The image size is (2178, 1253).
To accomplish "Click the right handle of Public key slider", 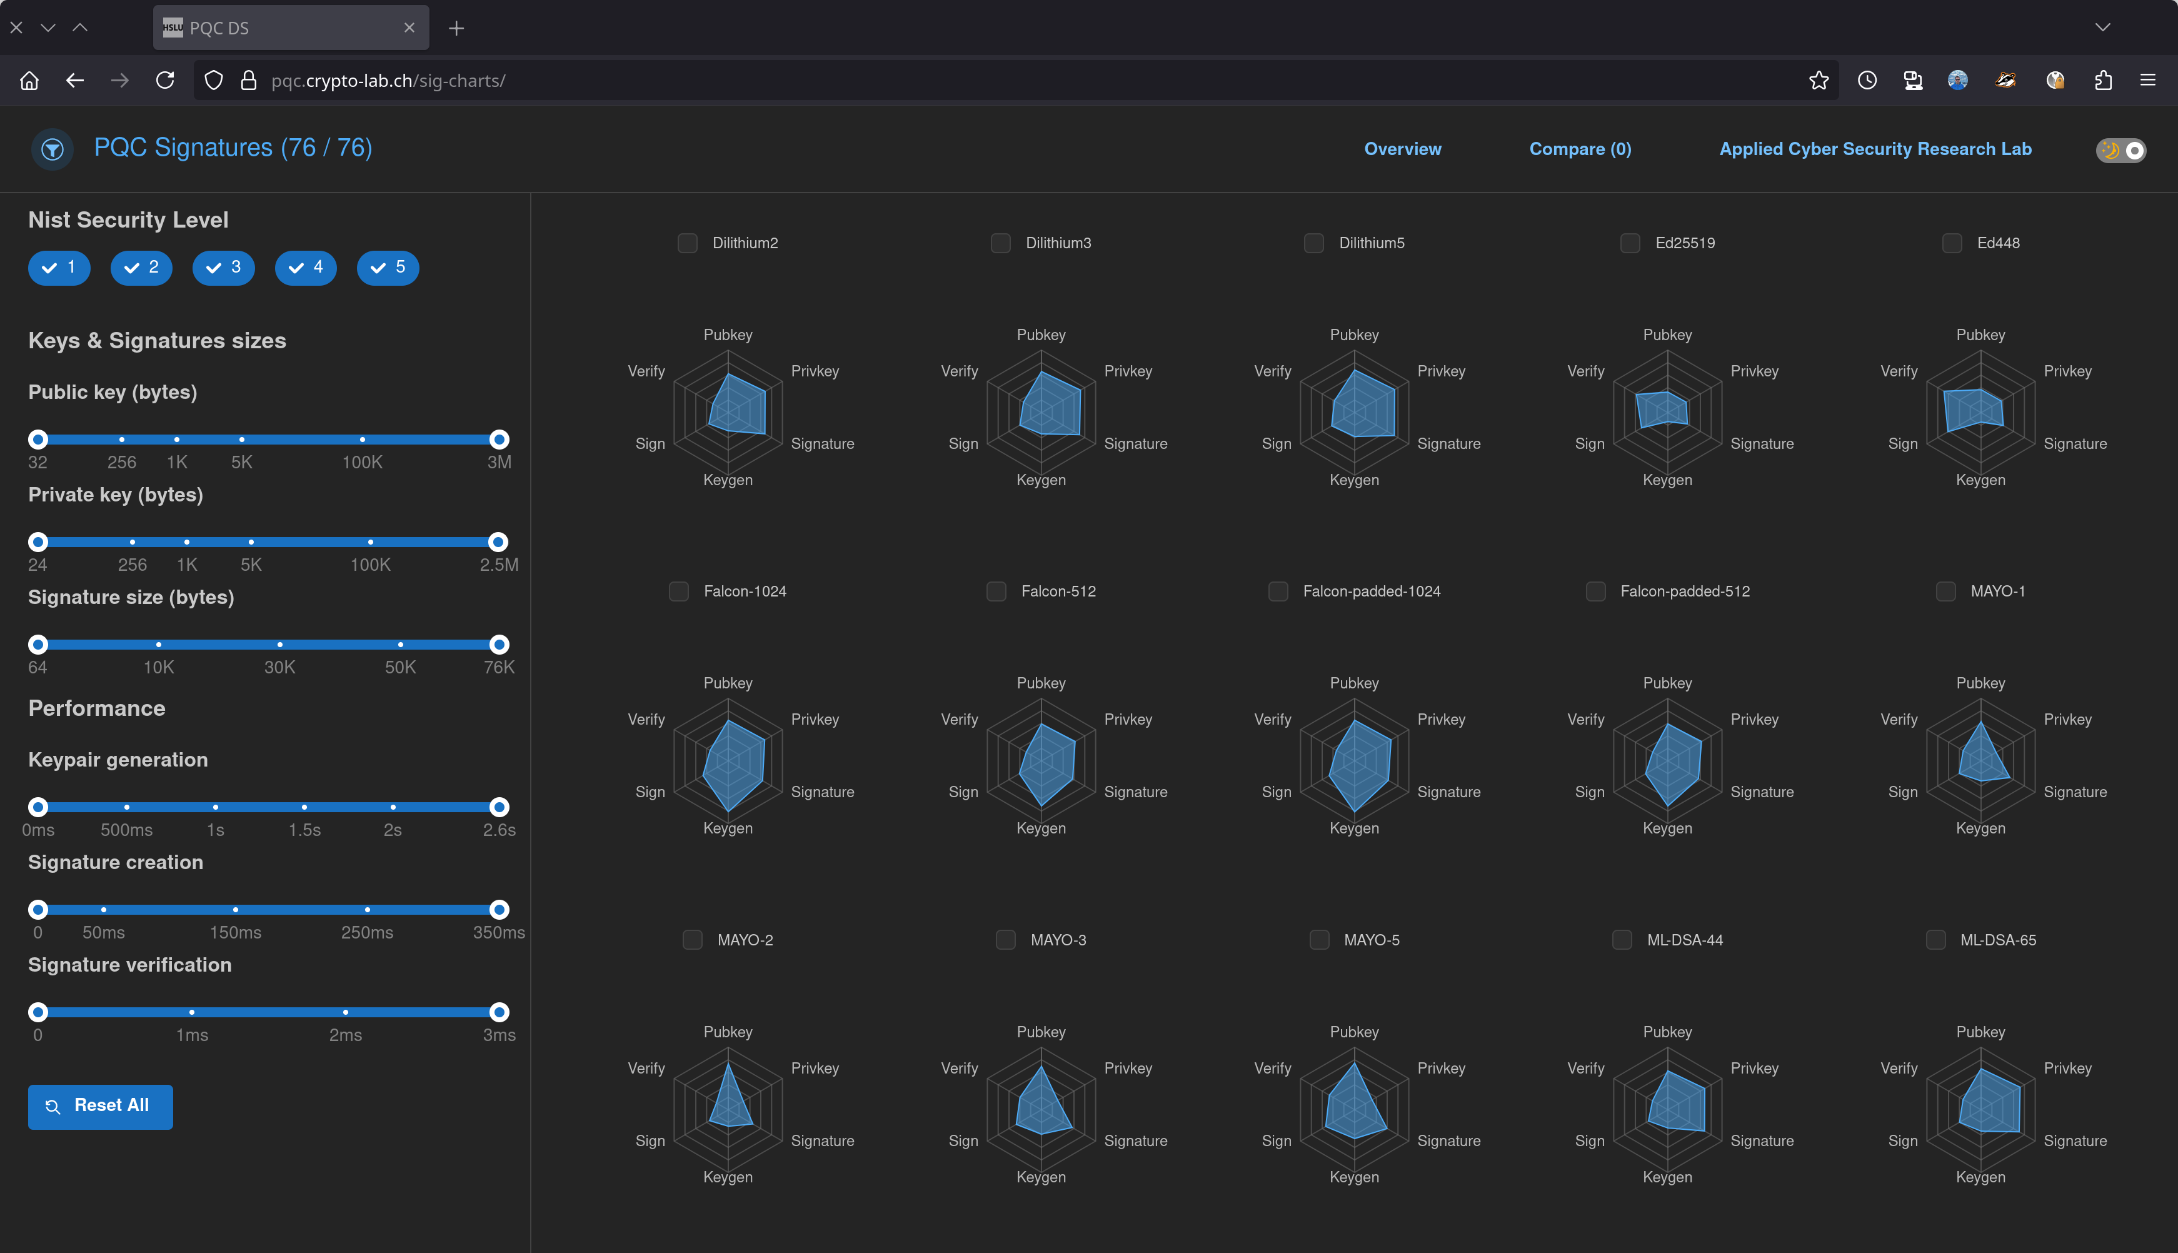I will 499,439.
